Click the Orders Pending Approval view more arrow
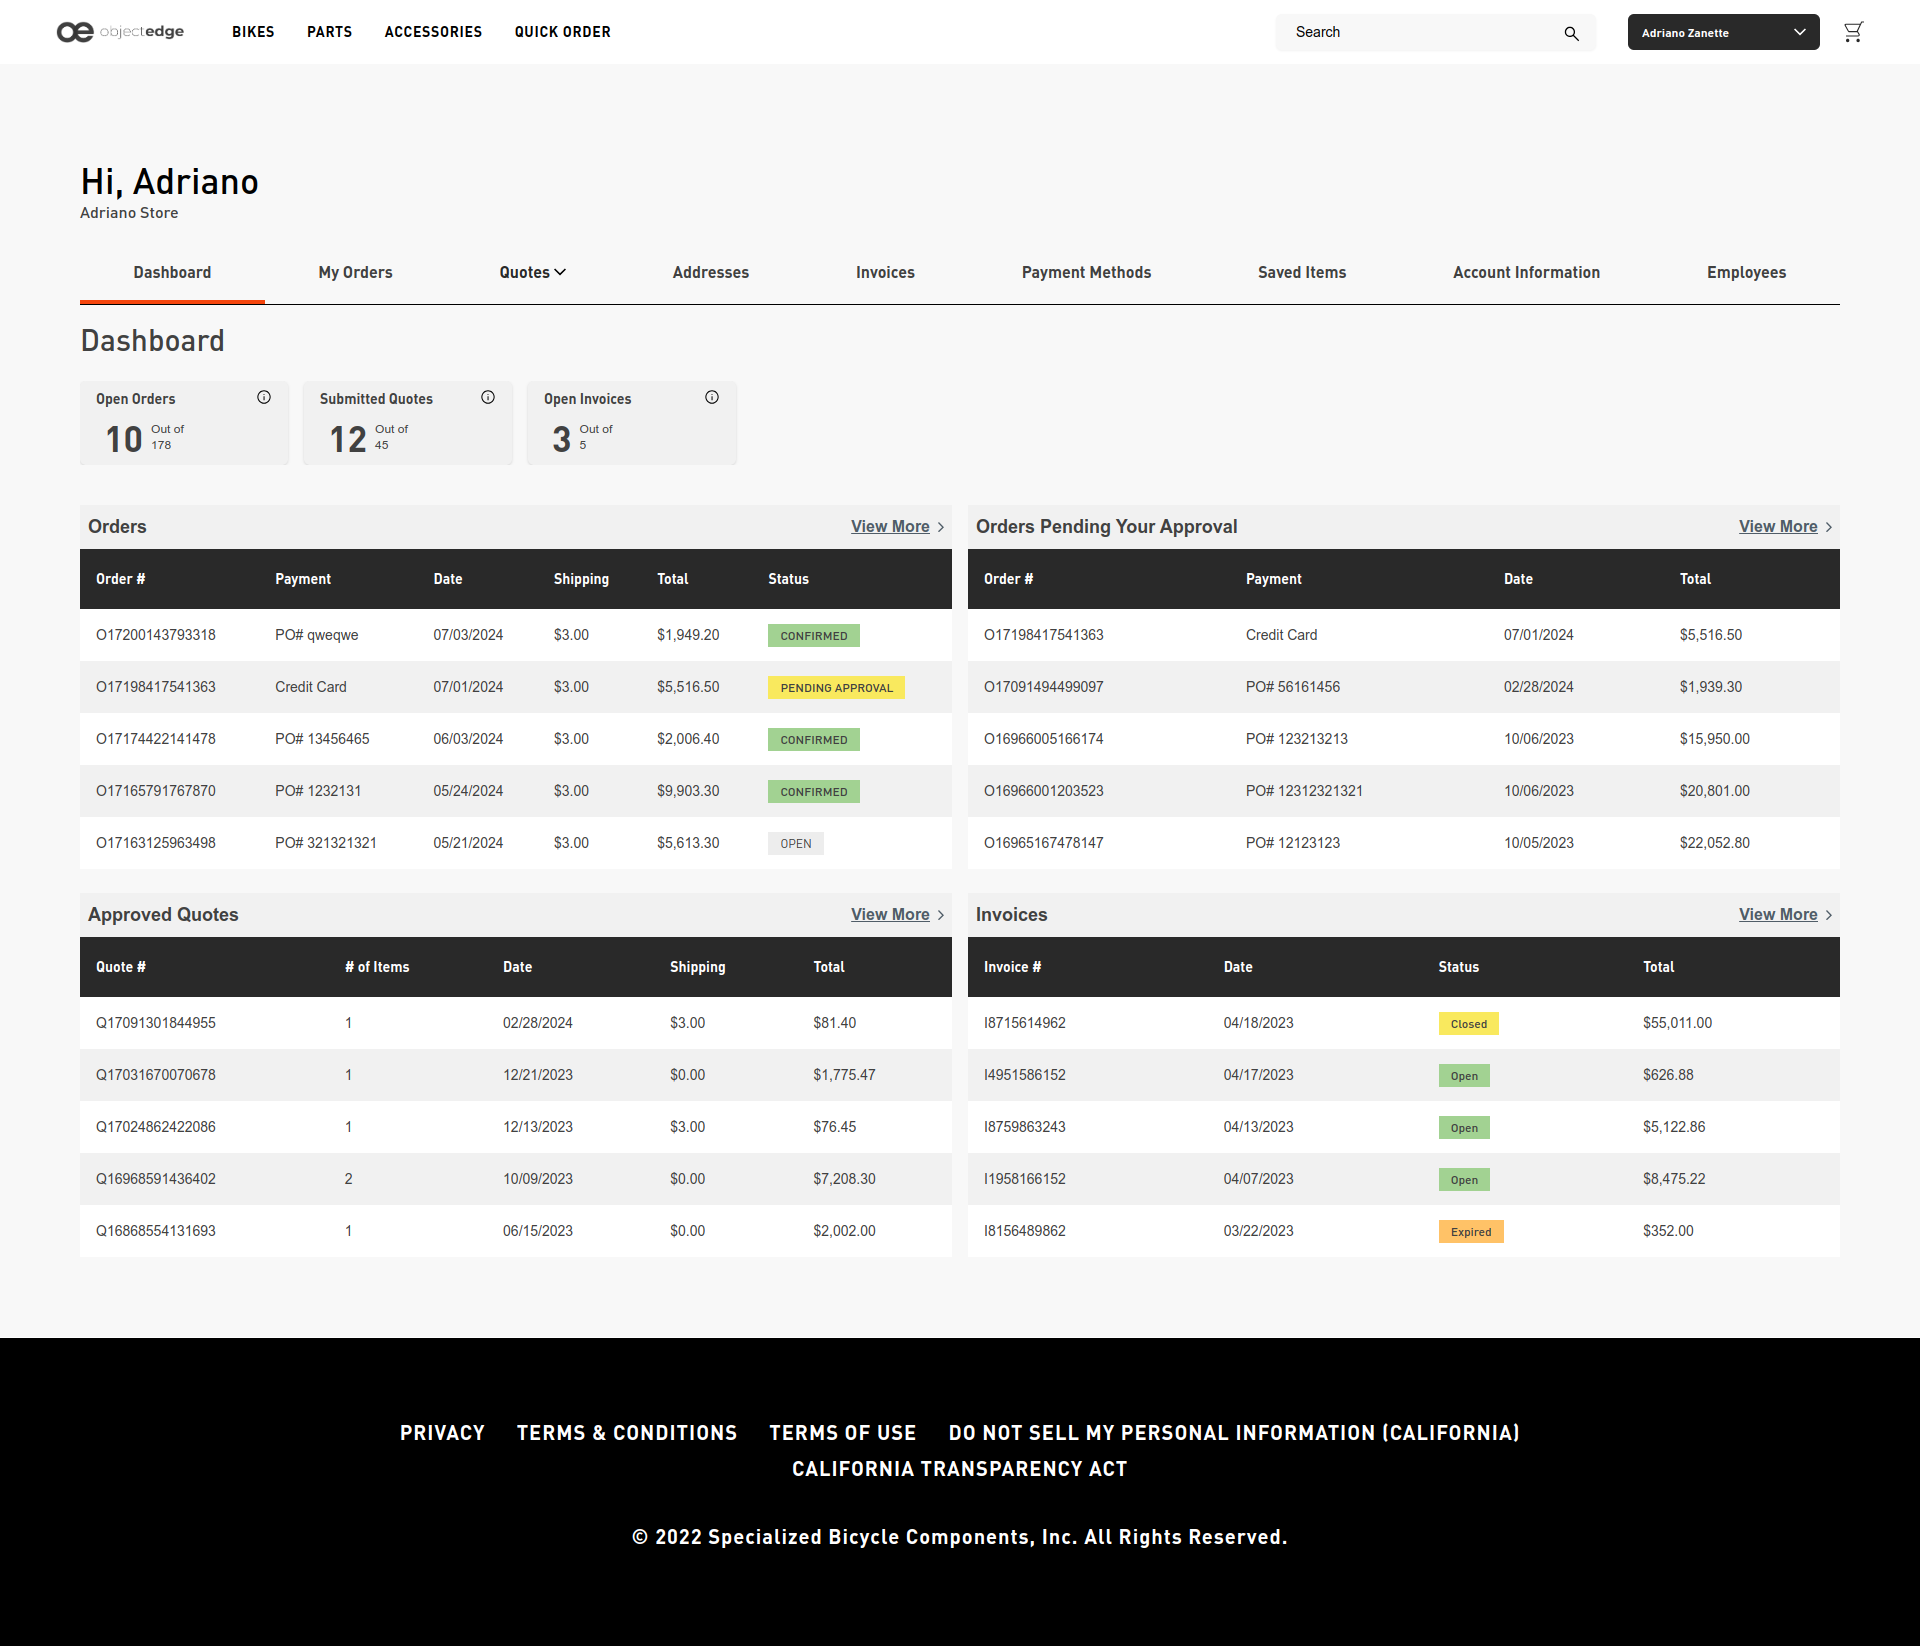Viewport: 1920px width, 1646px height. pyautogui.click(x=1830, y=526)
